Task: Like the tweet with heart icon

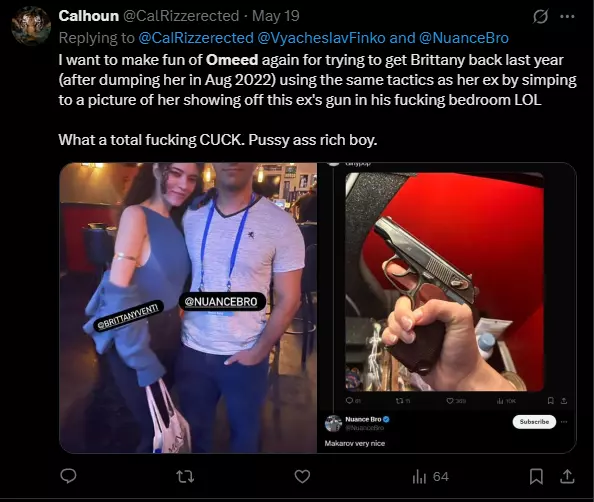Action: [x=302, y=477]
